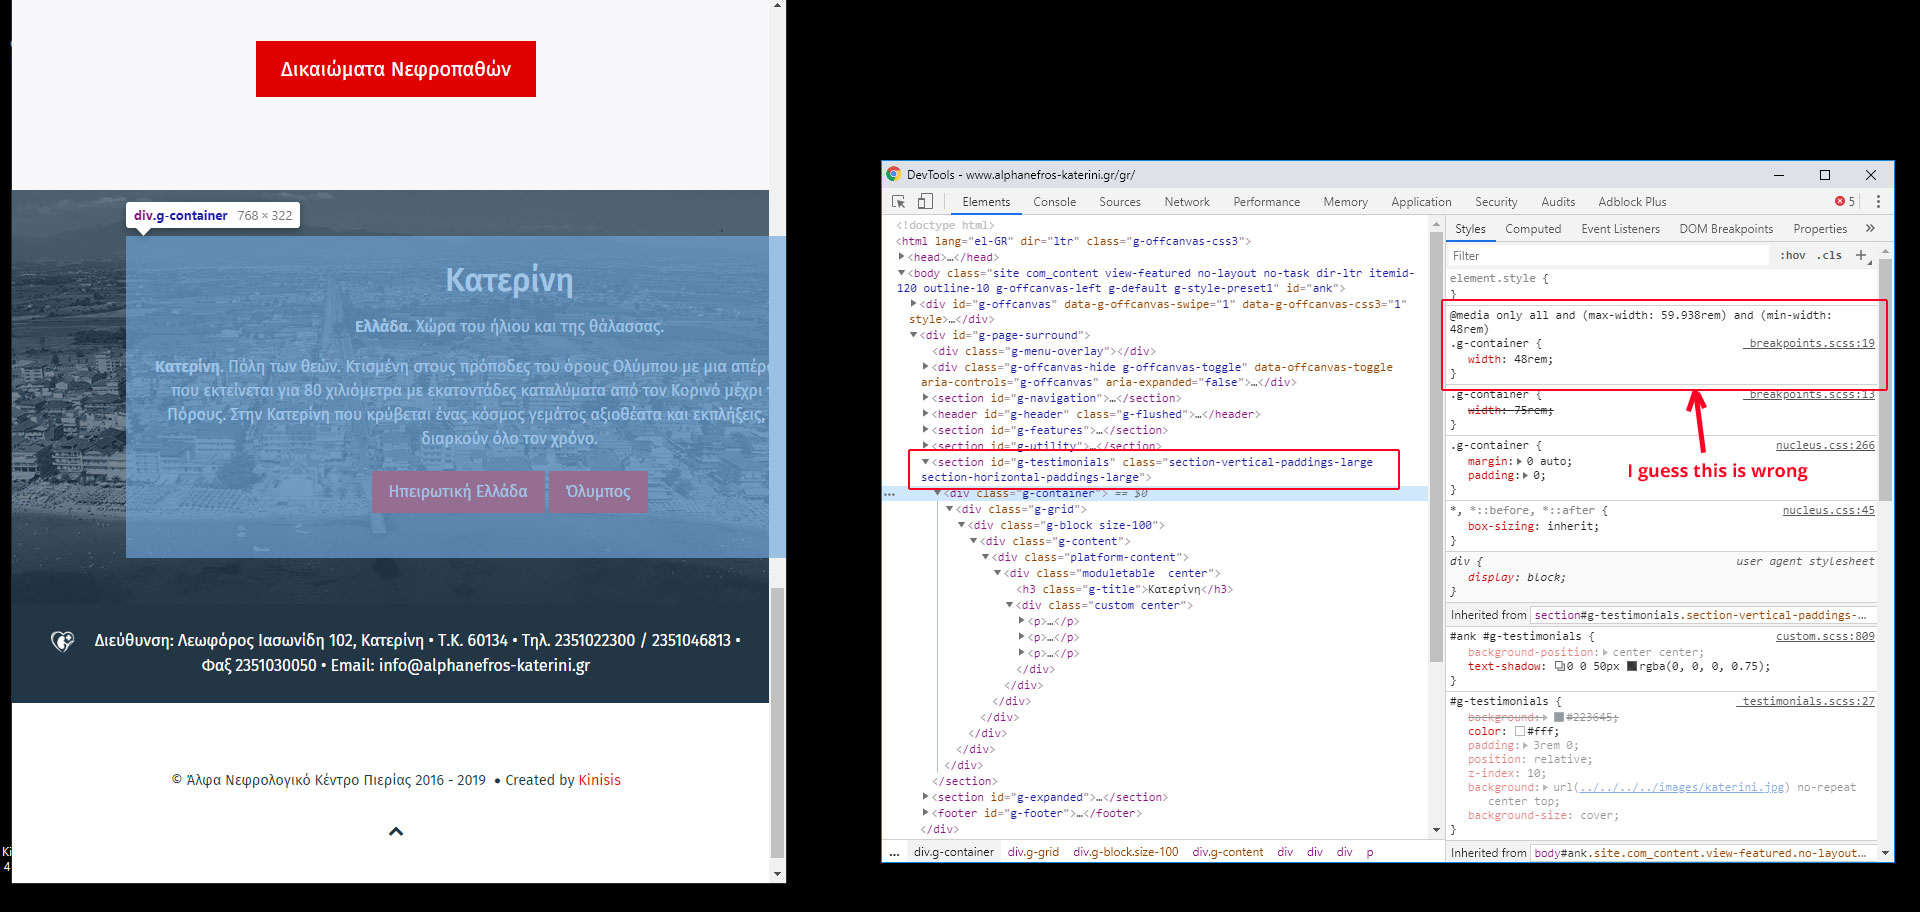The width and height of the screenshot is (1920, 912).
Task: Add a new style rule with plus icon
Action: click(x=1861, y=255)
